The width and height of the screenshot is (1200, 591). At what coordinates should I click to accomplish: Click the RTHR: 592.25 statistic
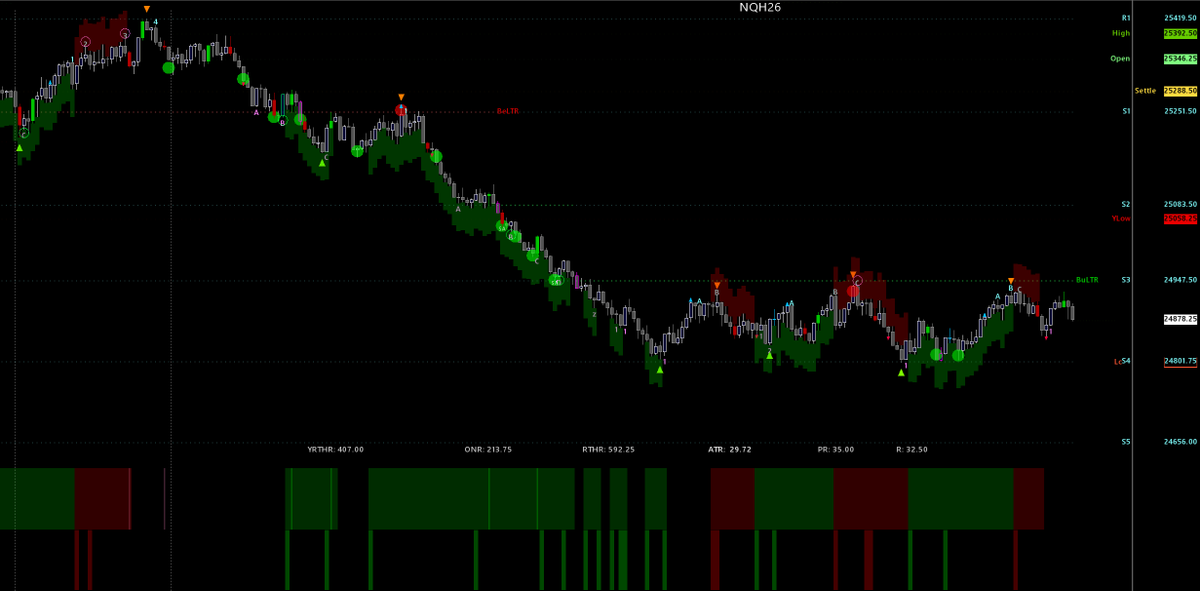coord(609,450)
